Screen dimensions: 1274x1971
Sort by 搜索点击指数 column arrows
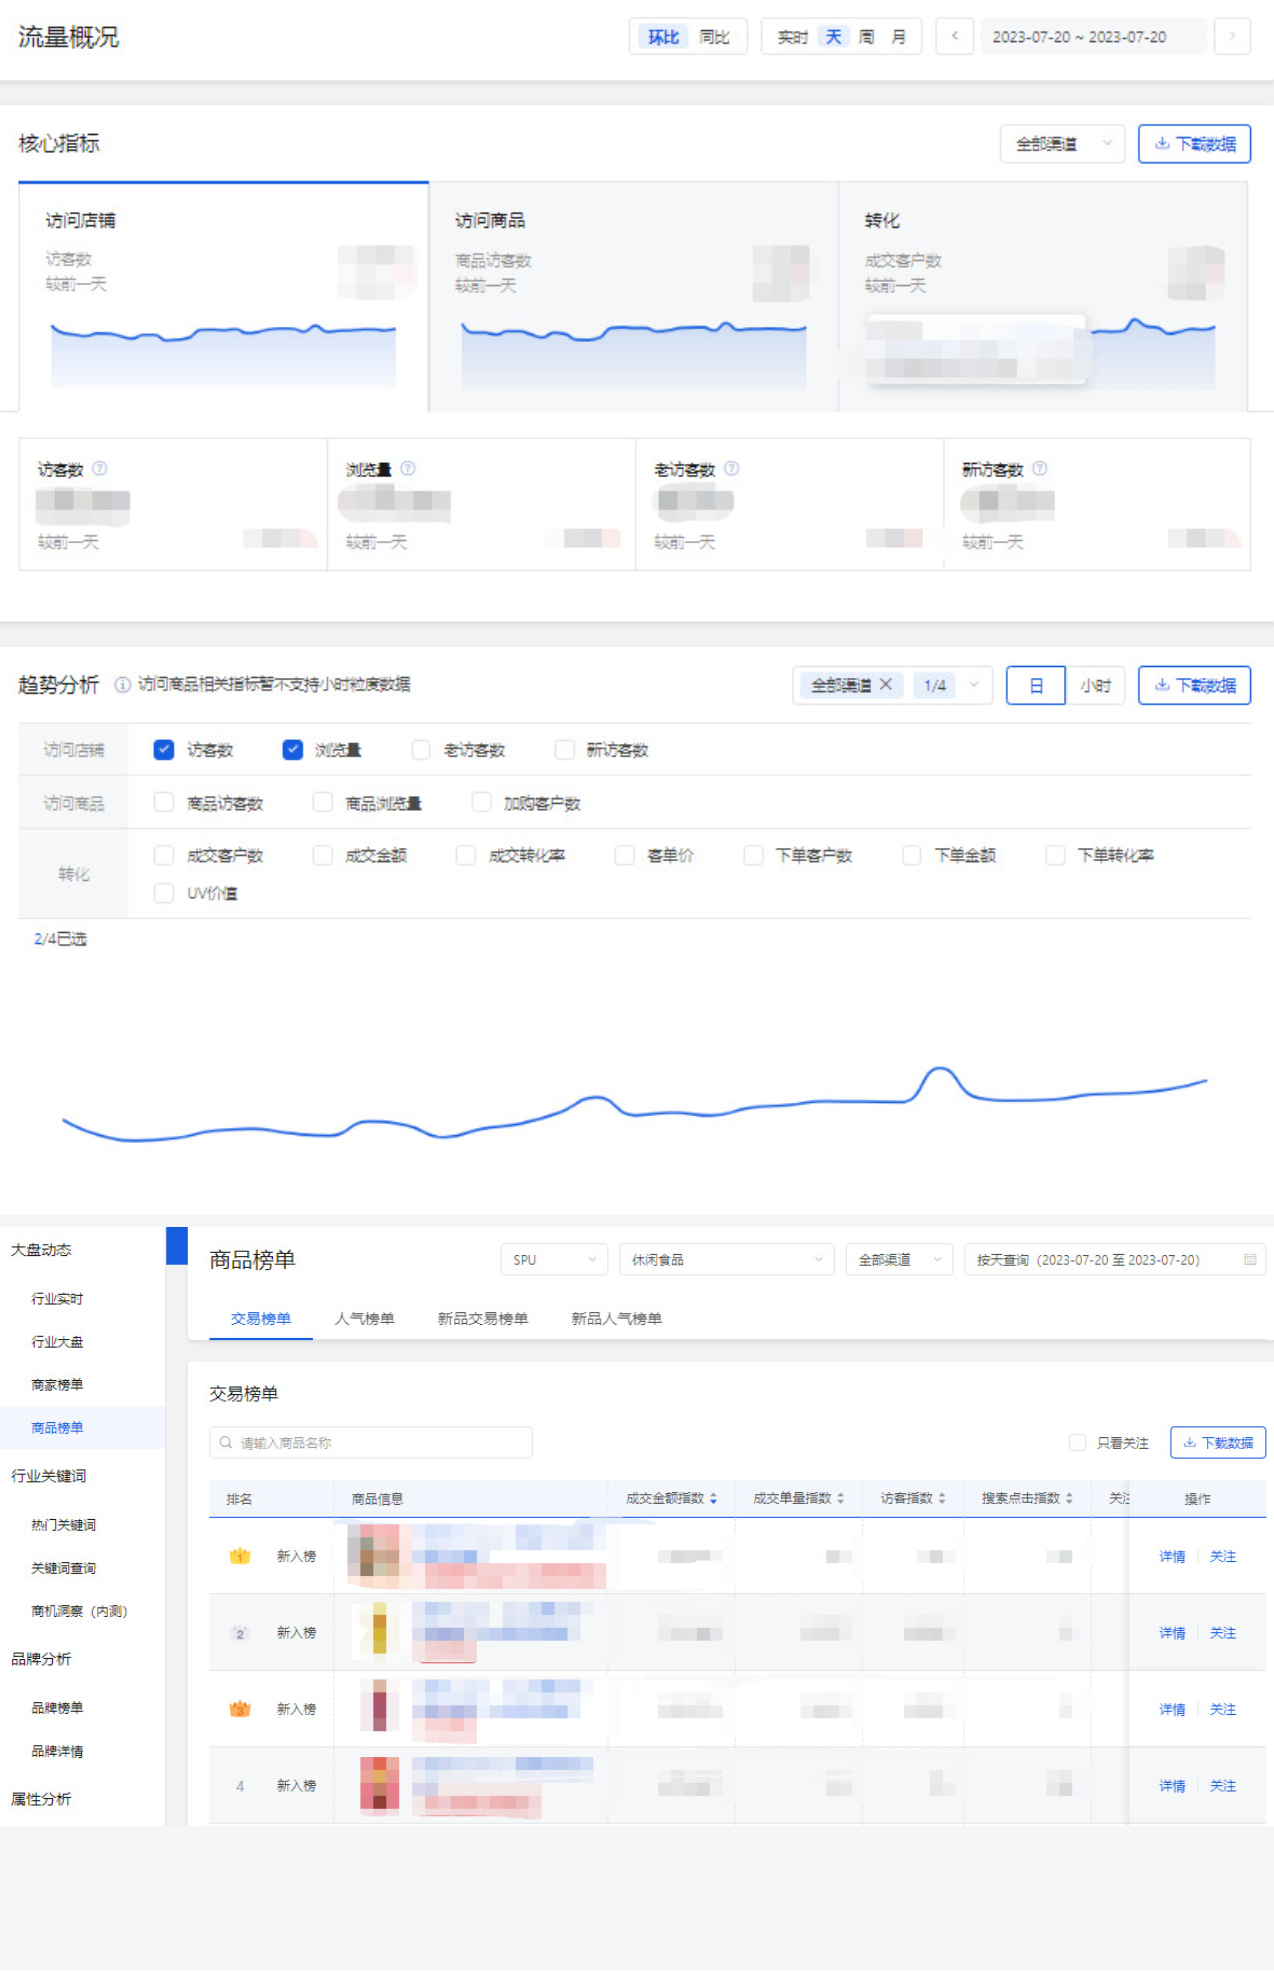tap(1069, 1498)
